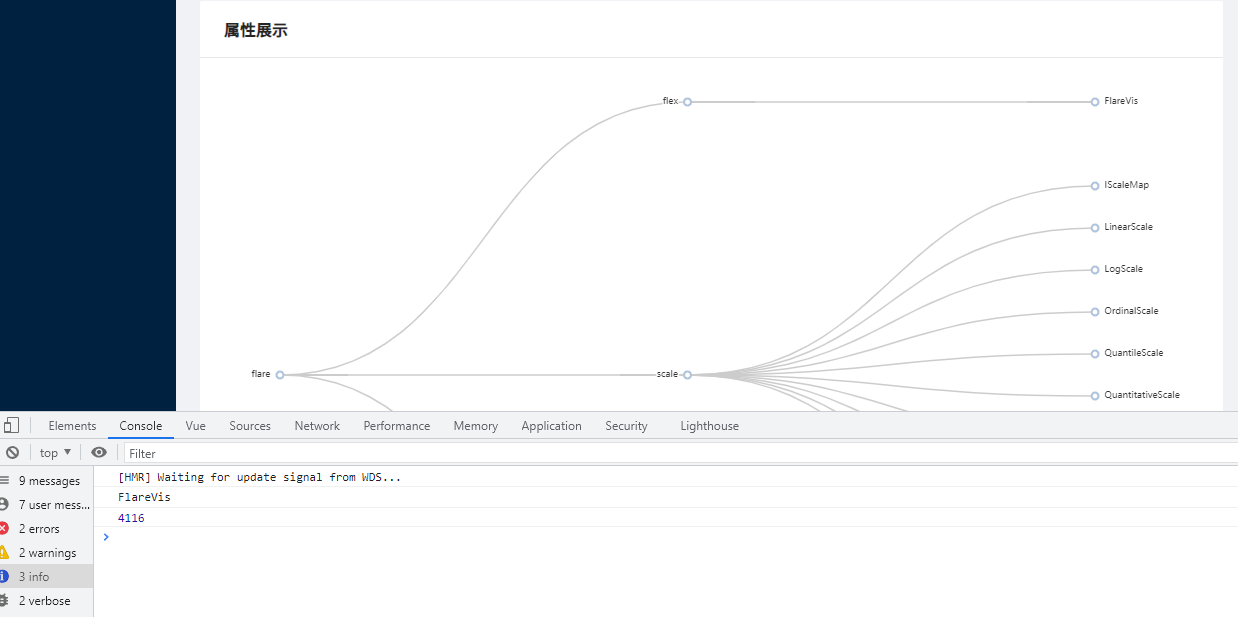Image resolution: width=1238 pixels, height=617 pixels.
Task: Click the IScaleMap node circle
Action: click(1095, 186)
